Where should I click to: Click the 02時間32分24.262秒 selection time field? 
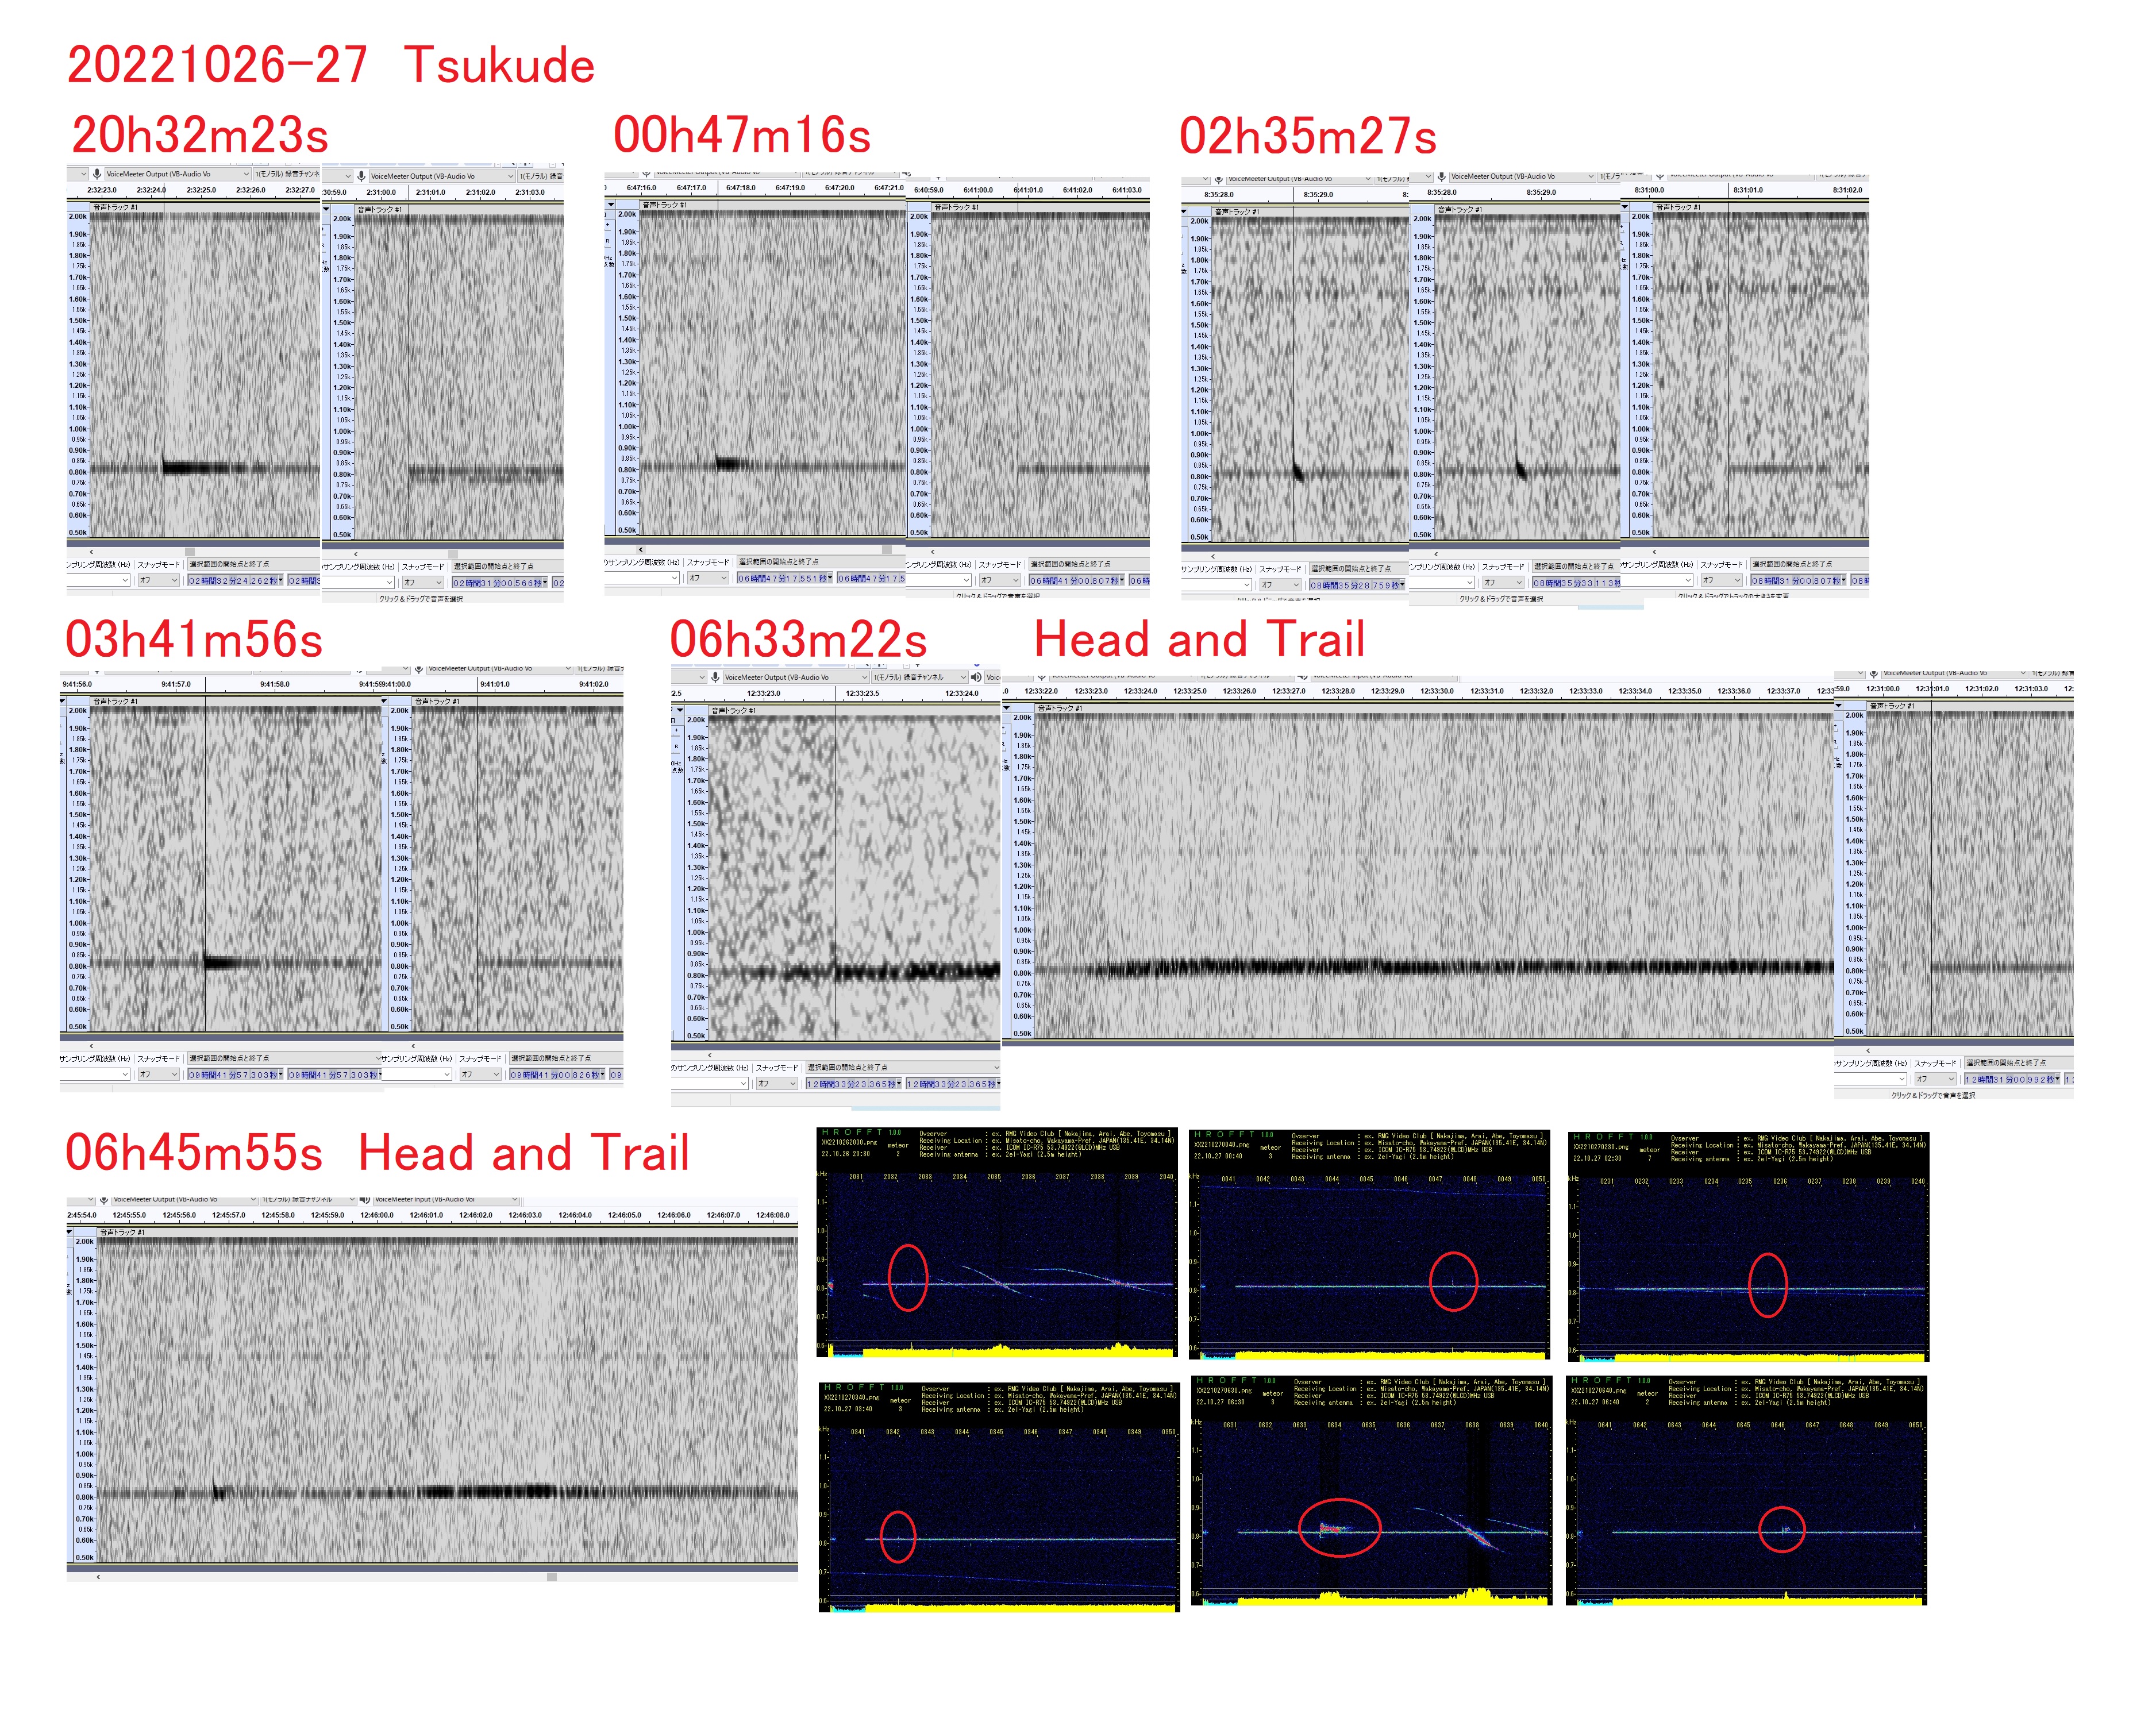click(x=234, y=580)
